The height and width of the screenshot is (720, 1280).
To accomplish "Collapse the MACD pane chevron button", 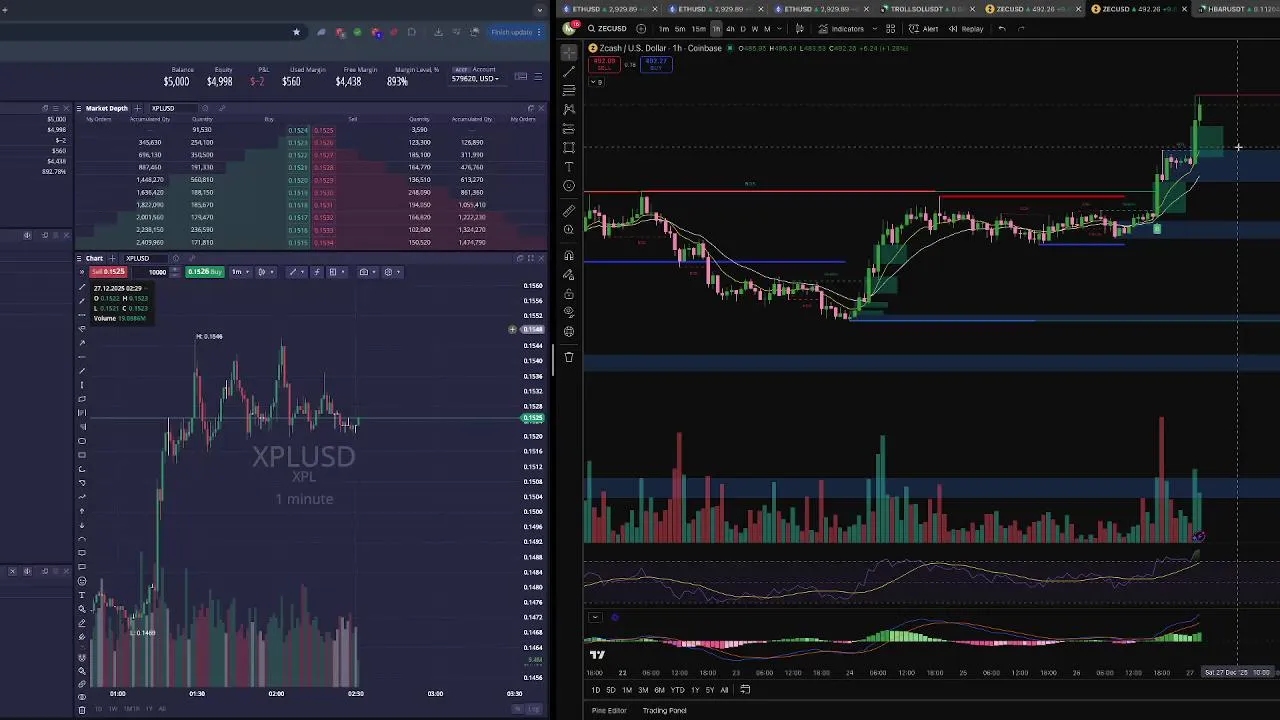I will [x=595, y=617].
